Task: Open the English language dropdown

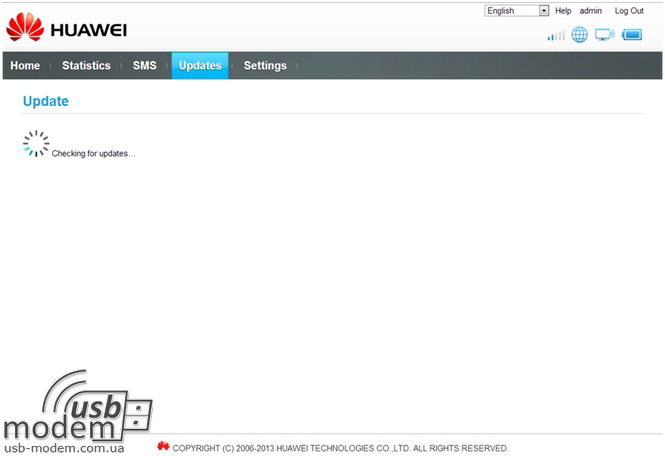Action: pos(511,11)
